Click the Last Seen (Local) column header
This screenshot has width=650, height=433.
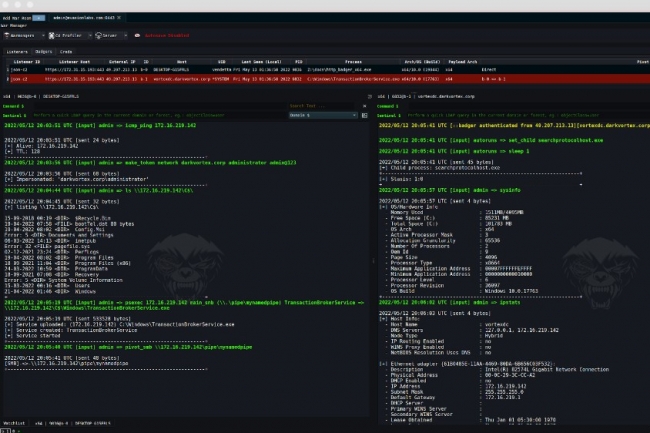point(261,62)
